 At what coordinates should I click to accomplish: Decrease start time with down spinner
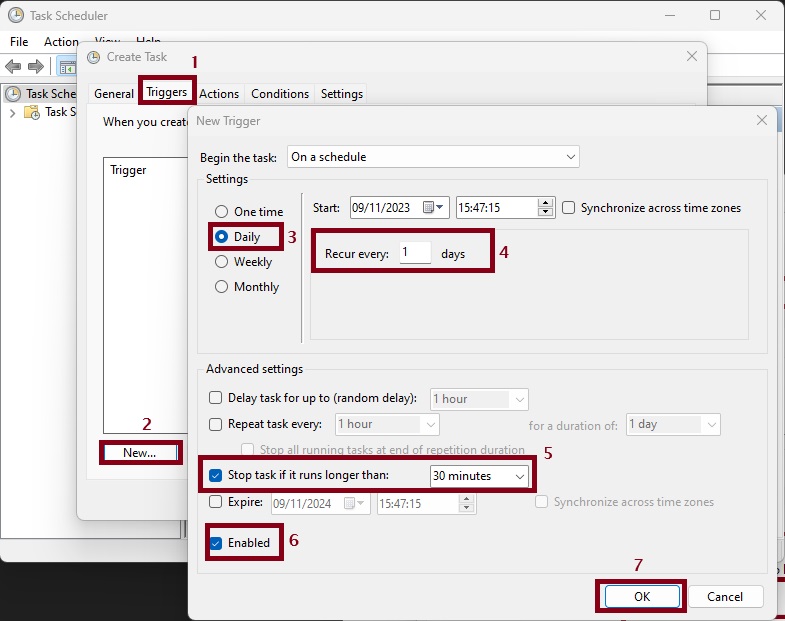[x=545, y=212]
